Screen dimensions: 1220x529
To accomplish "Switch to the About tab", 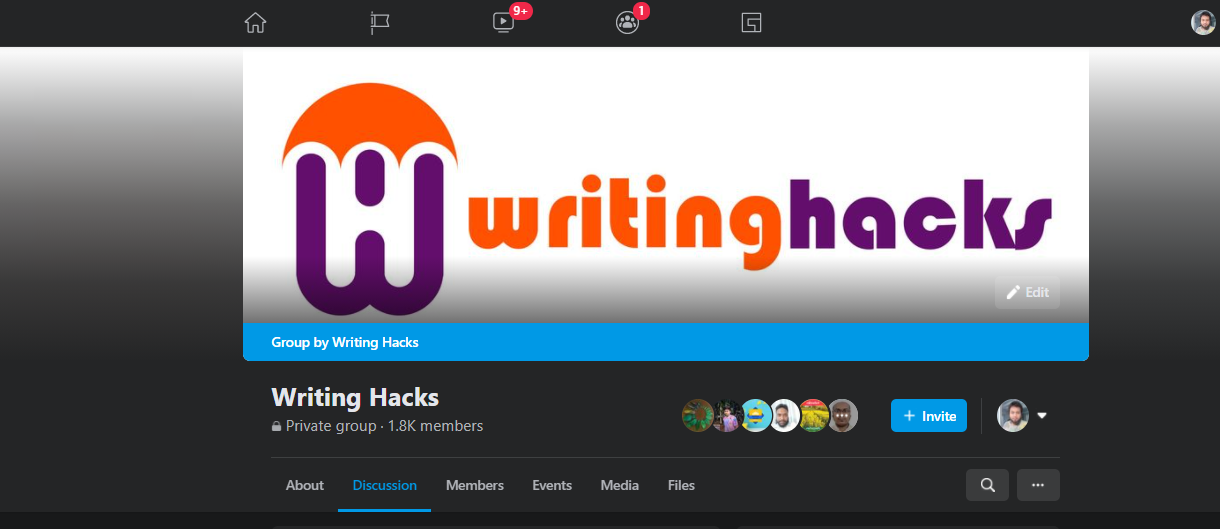I will (x=305, y=485).
